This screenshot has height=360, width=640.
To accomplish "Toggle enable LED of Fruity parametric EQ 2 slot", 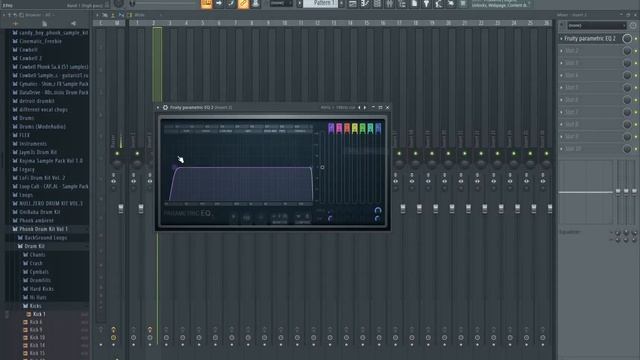I will coord(636,39).
